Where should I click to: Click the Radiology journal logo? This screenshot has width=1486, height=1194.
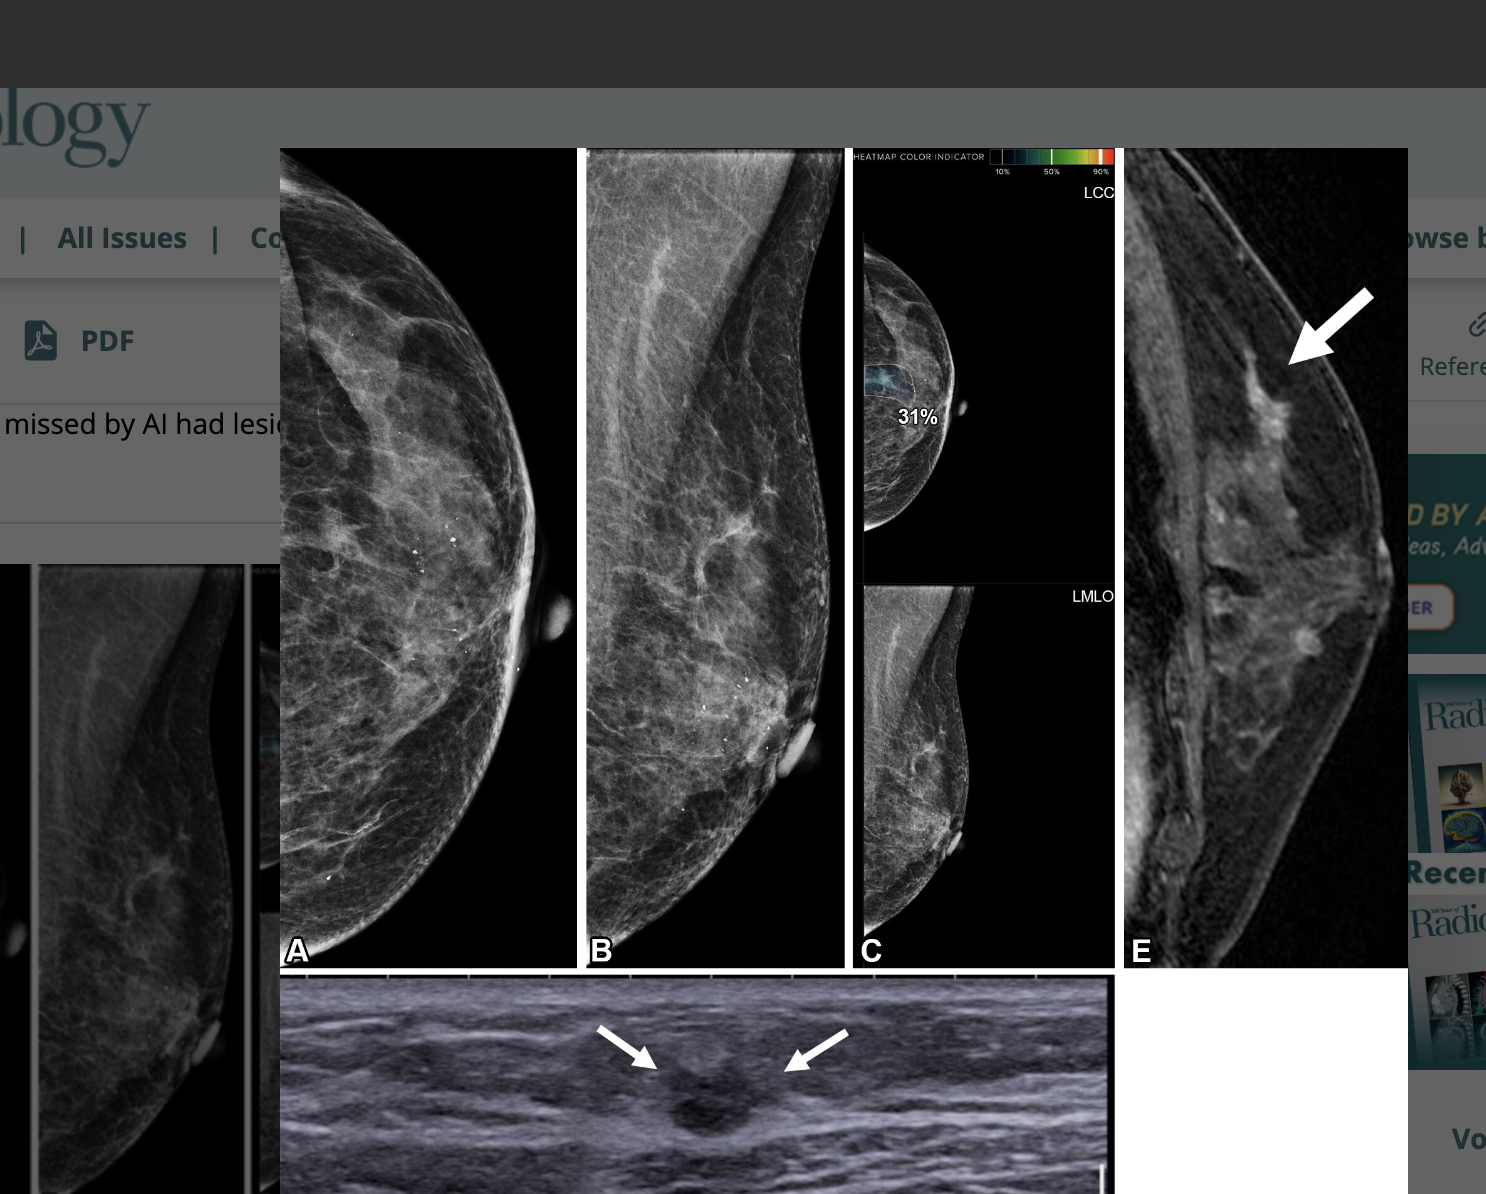point(75,127)
